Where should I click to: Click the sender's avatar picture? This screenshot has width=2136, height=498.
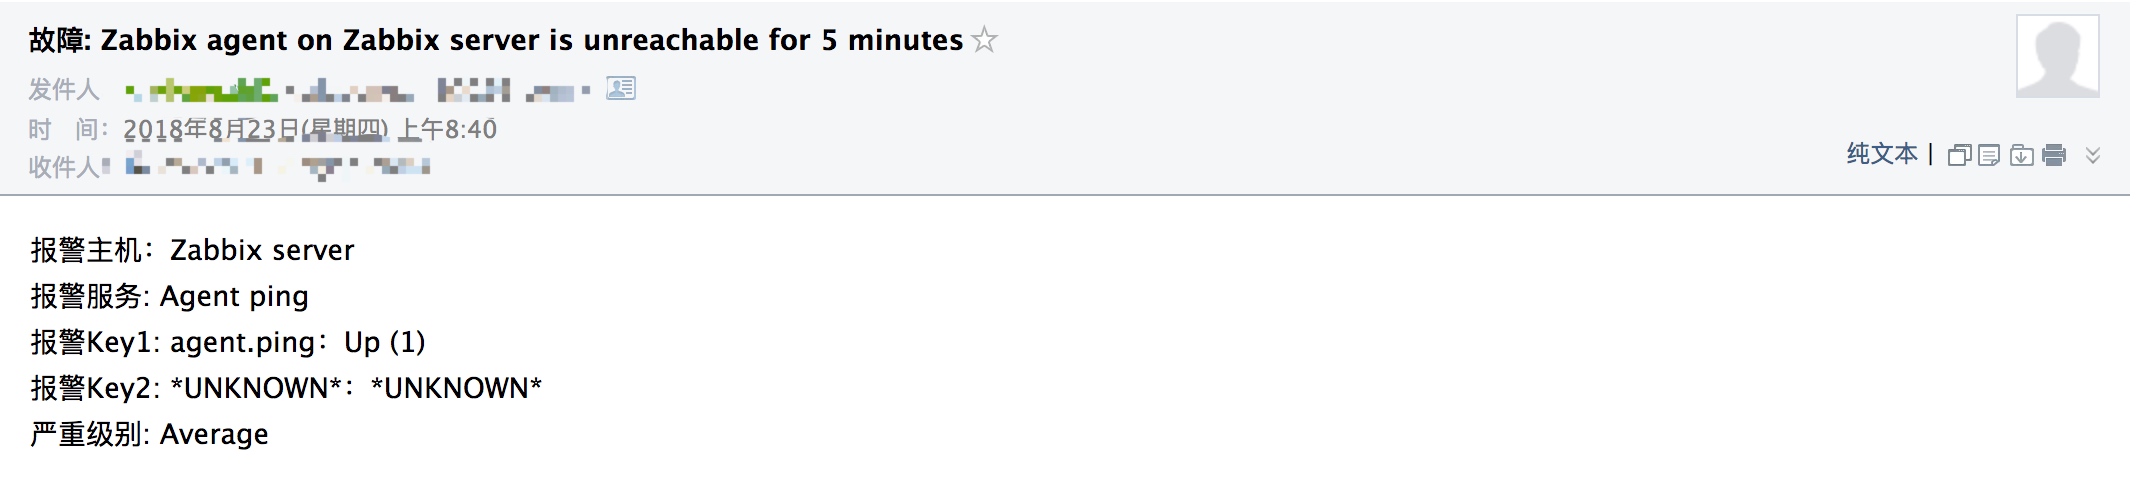tap(2057, 56)
